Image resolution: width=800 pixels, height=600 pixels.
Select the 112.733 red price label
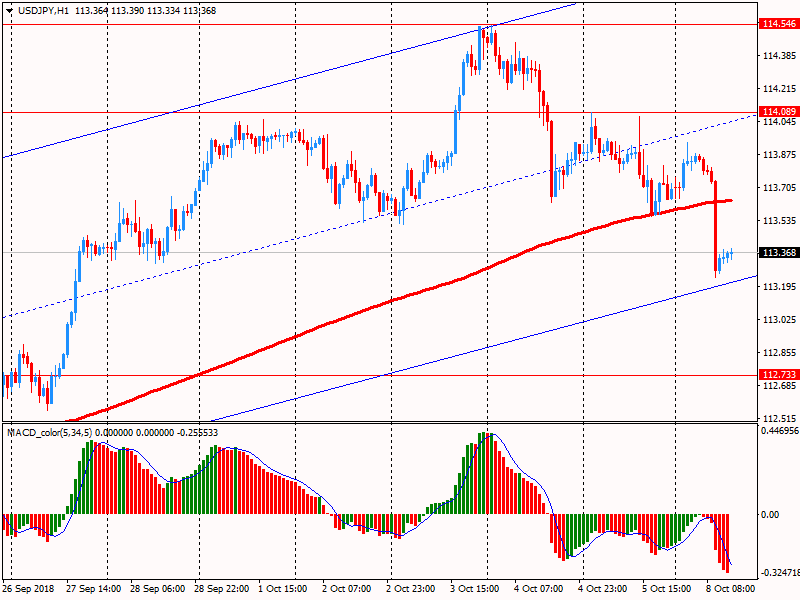click(779, 375)
